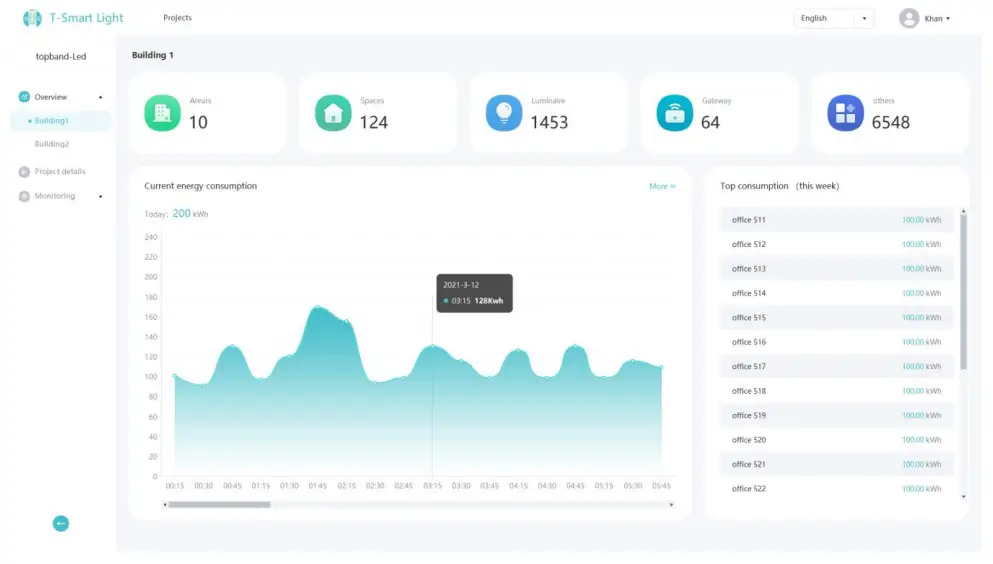Click the others count 6548
The image size is (993, 564).
[x=890, y=122]
